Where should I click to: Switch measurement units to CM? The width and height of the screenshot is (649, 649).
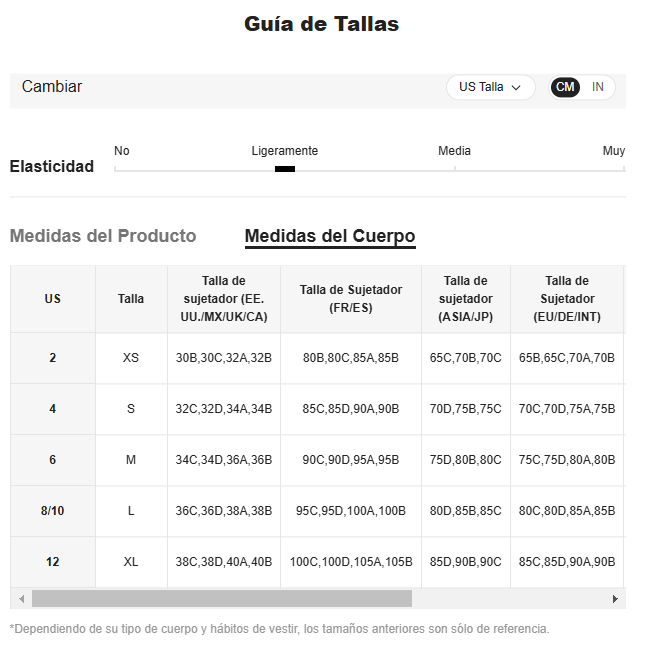pos(565,87)
